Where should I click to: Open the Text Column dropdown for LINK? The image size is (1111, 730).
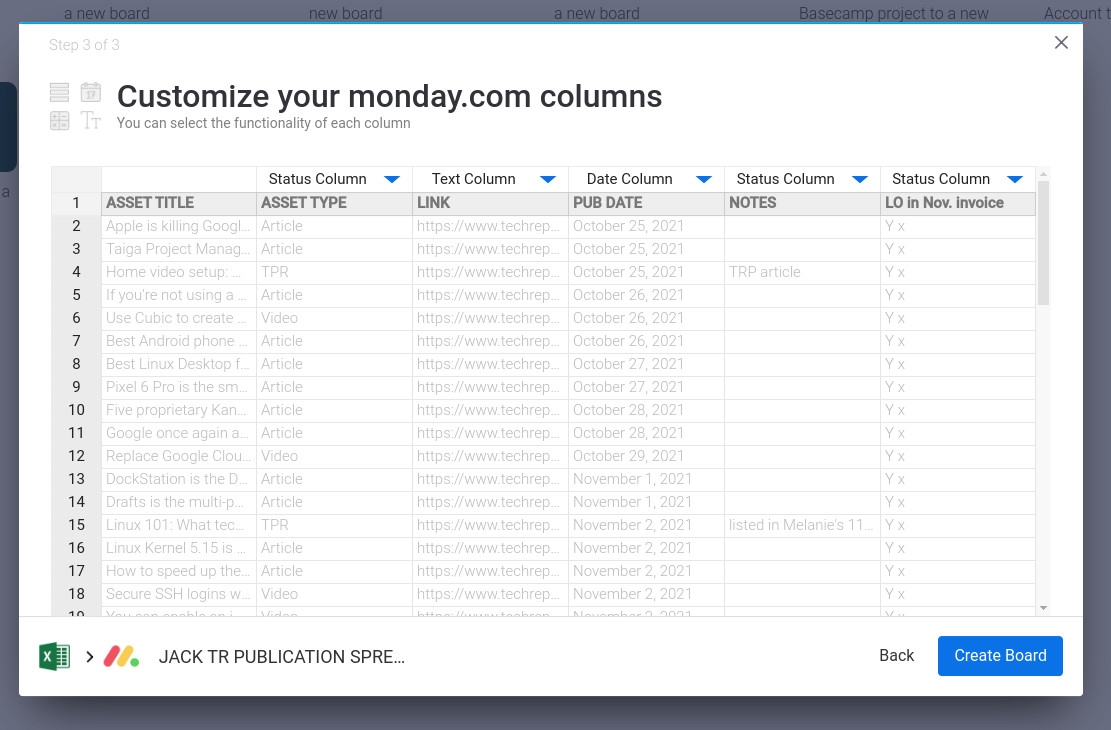pyautogui.click(x=548, y=179)
